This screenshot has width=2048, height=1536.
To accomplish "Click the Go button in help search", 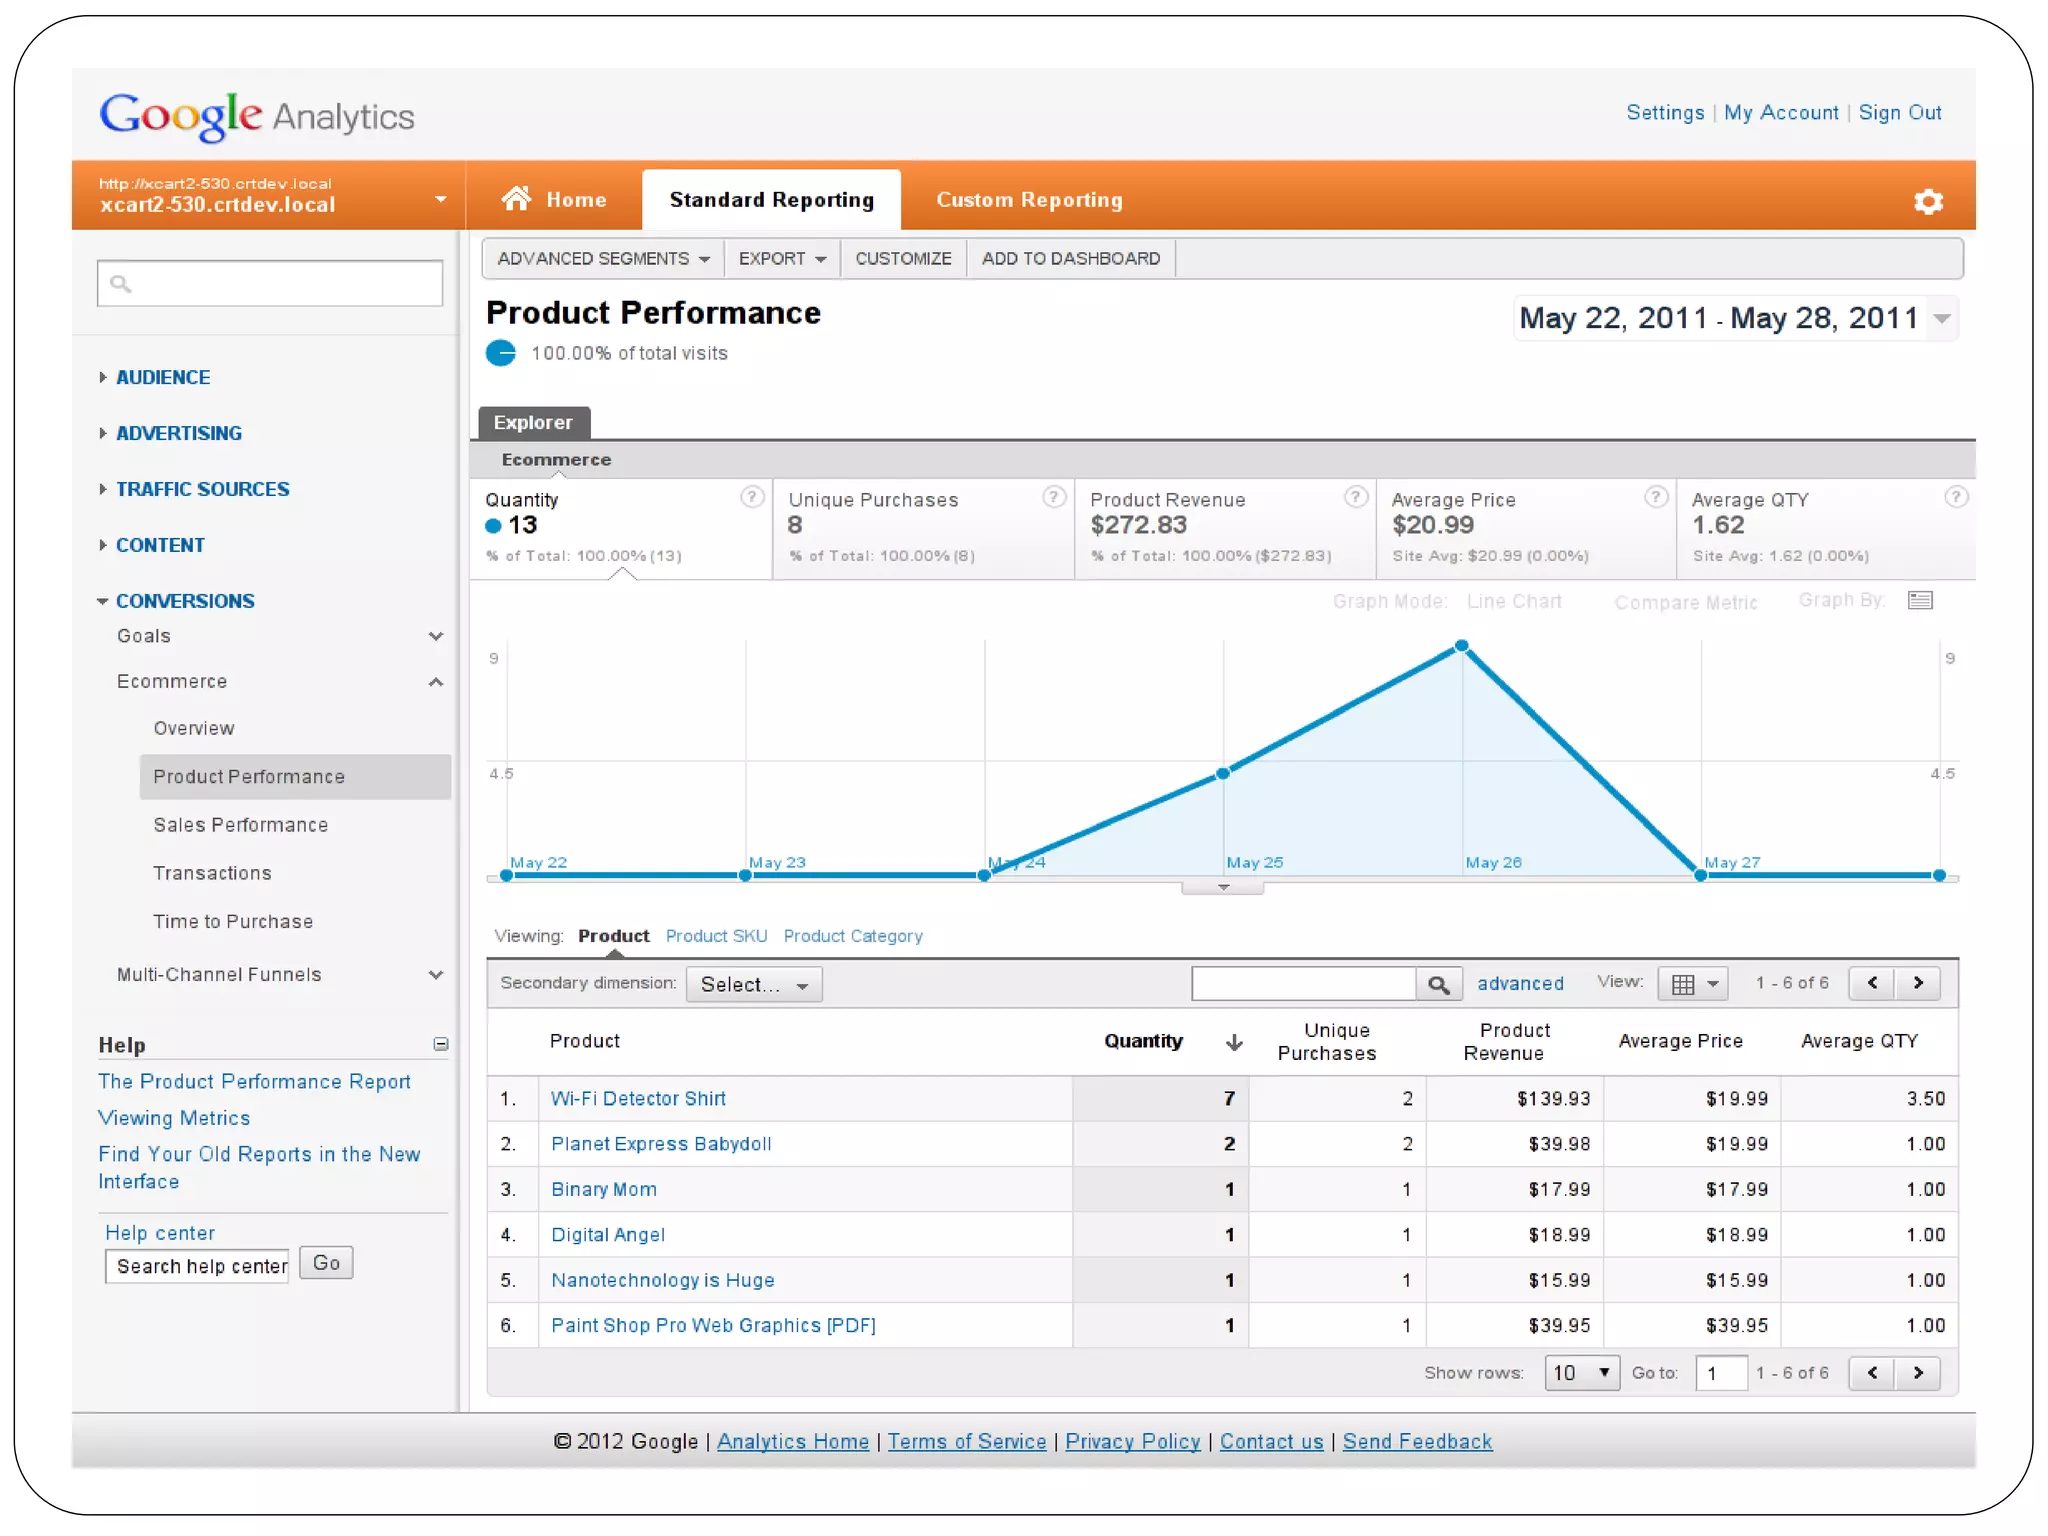I will (x=326, y=1263).
